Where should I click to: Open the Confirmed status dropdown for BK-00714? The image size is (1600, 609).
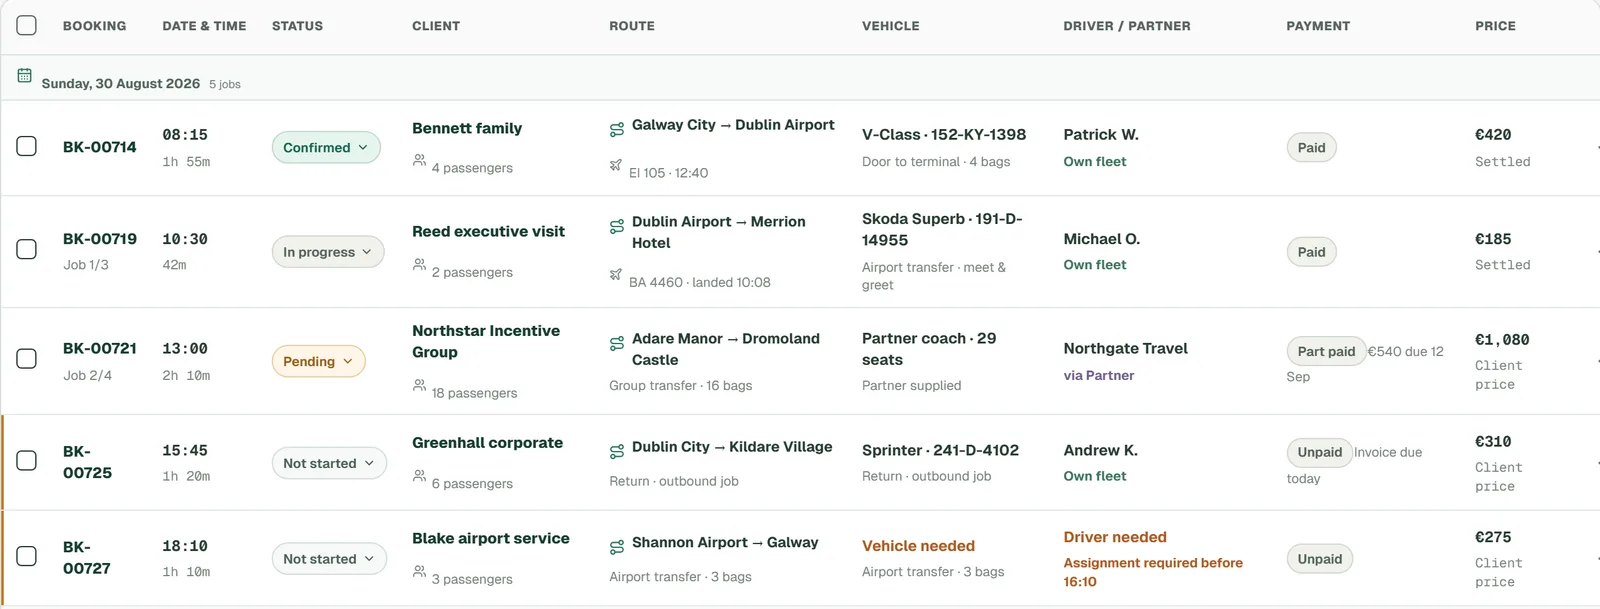pyautogui.click(x=326, y=147)
